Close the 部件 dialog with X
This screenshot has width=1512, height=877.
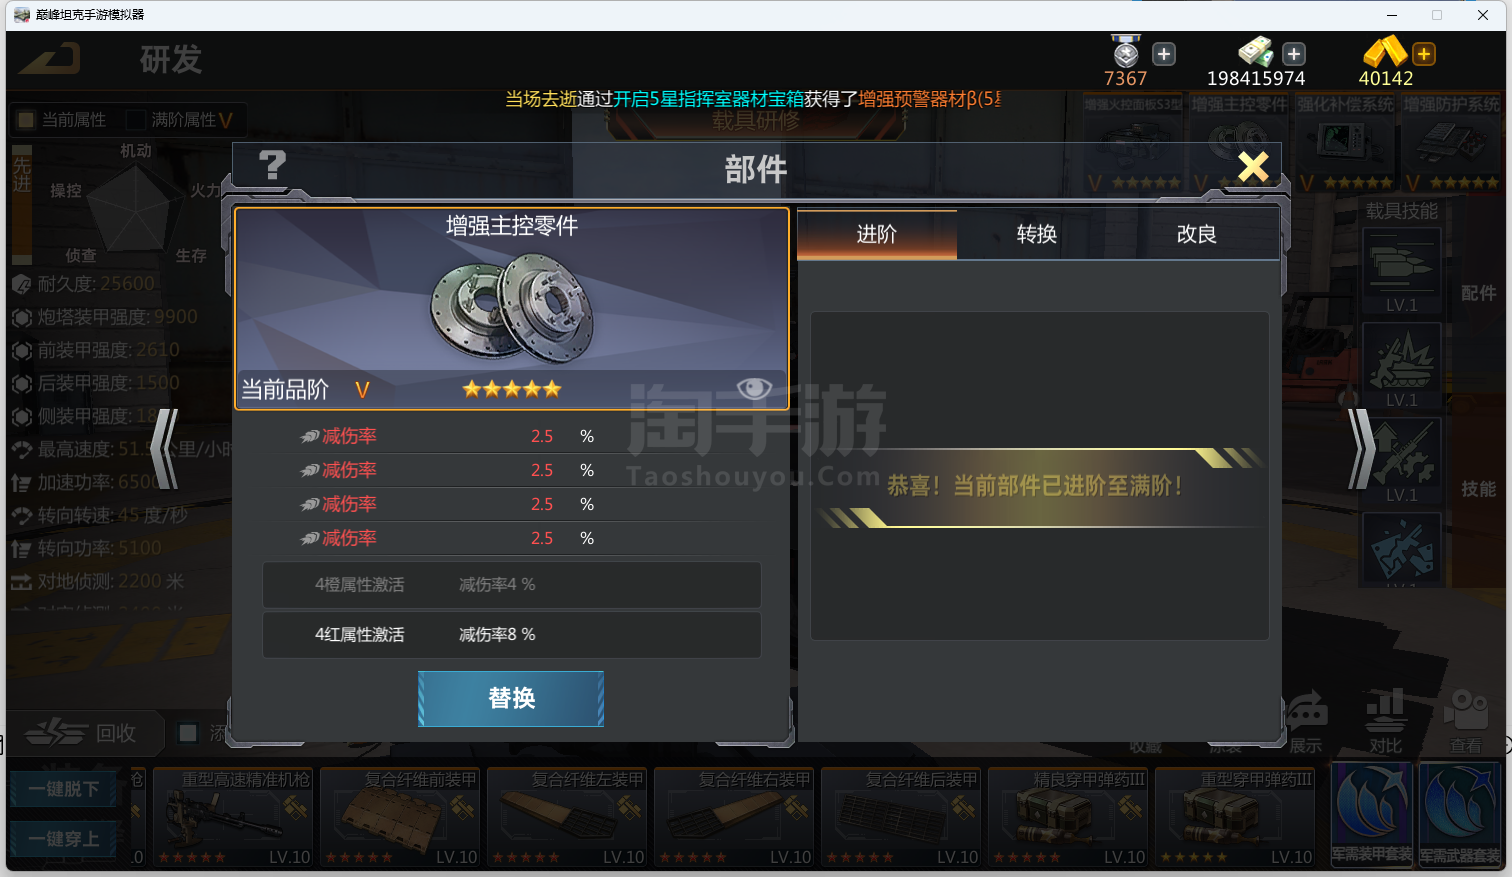tap(1253, 167)
